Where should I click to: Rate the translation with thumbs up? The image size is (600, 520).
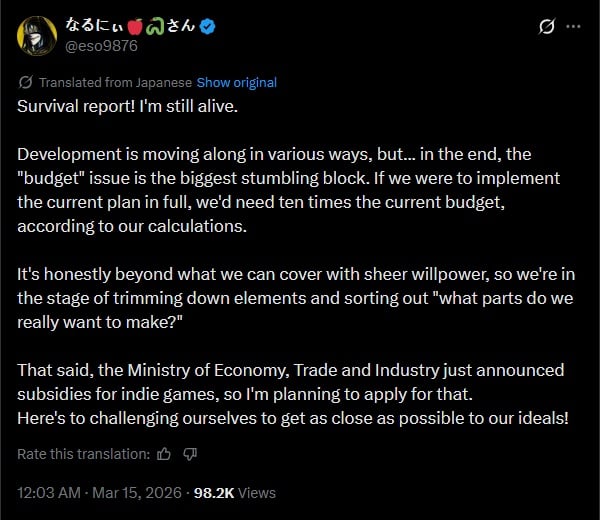166,454
